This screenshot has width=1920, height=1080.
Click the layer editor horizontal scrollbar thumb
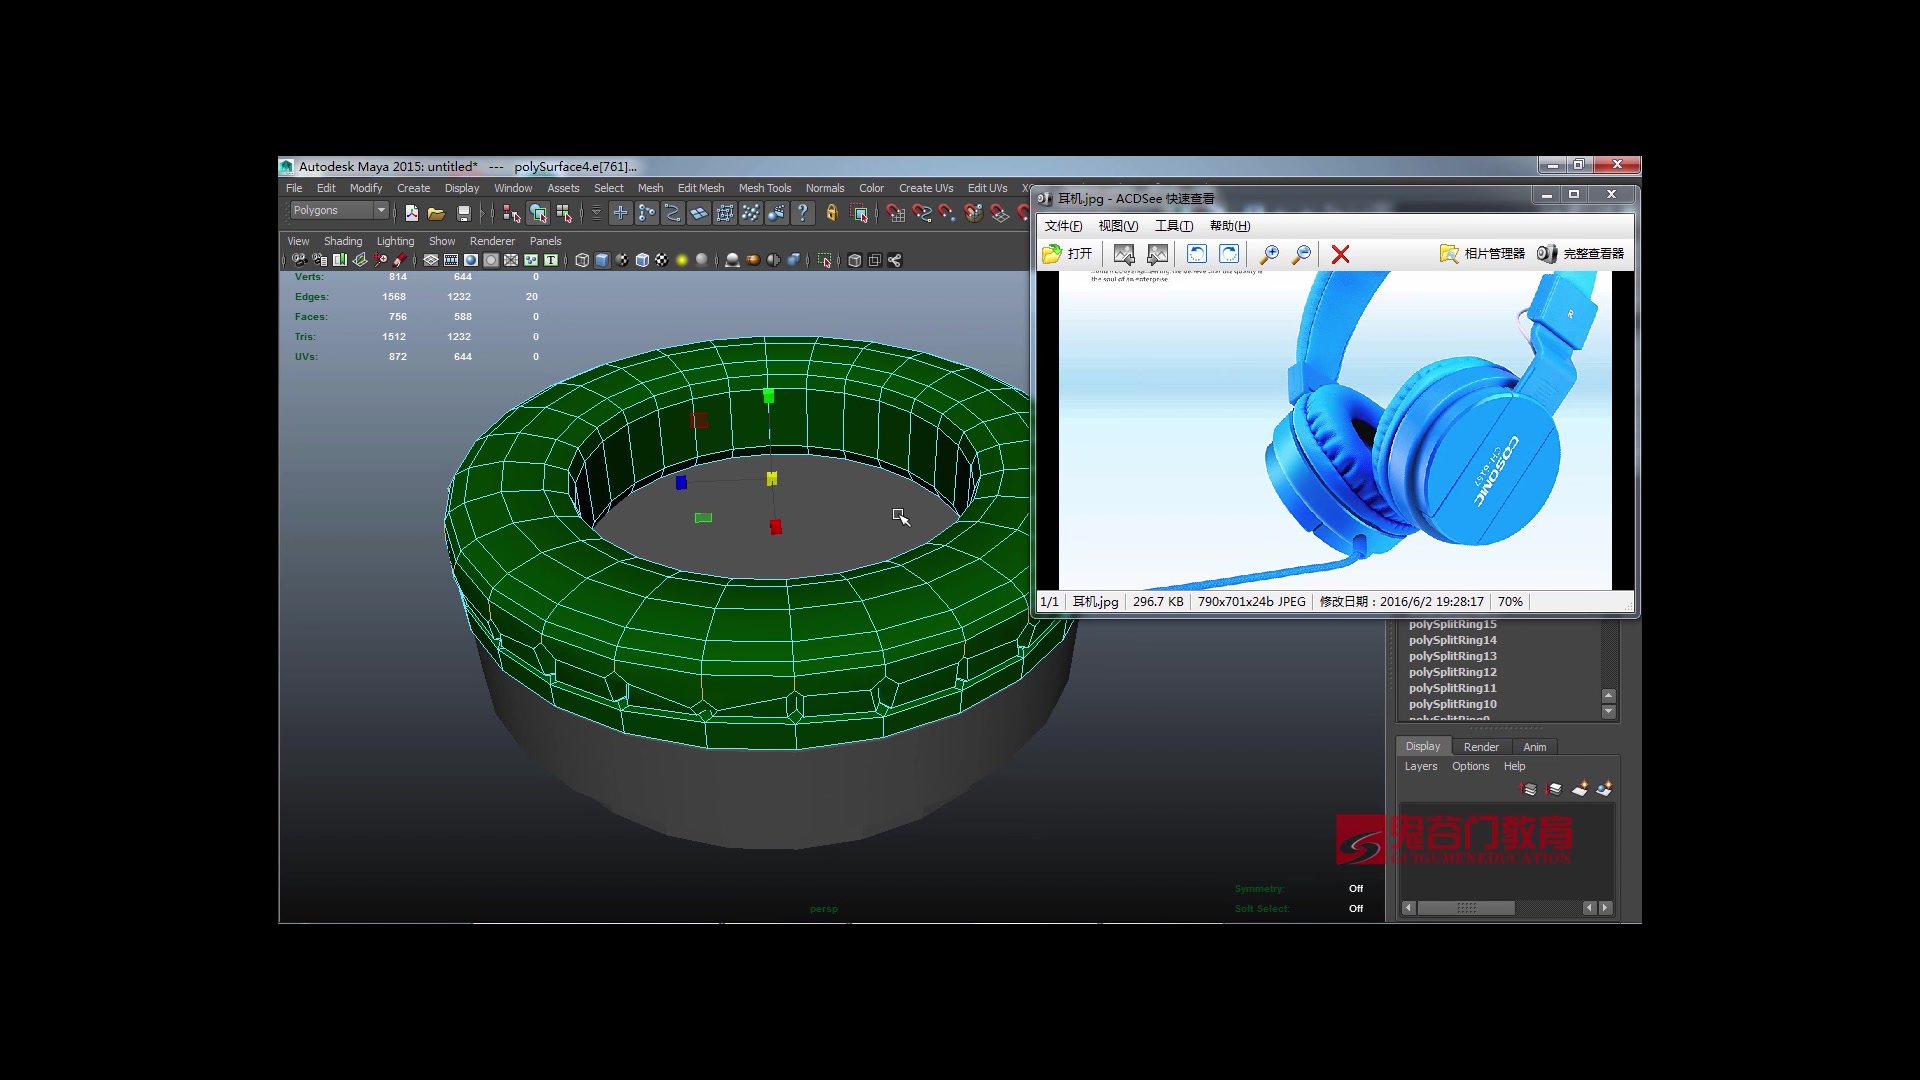(1466, 908)
